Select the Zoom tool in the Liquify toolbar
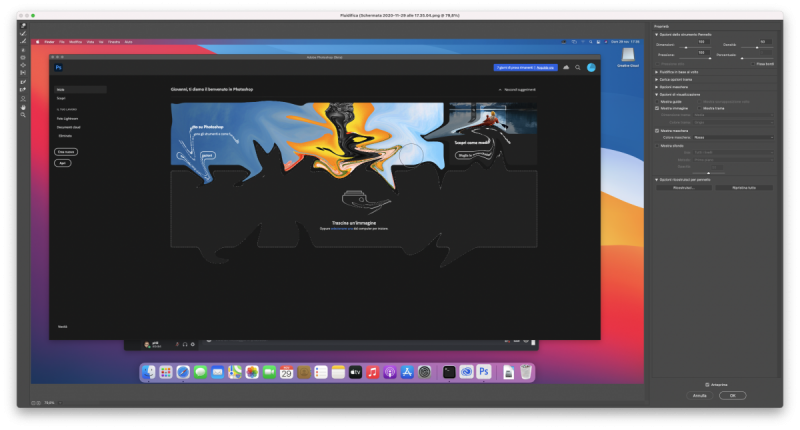Screen dimensions: 800x430 coord(23,115)
